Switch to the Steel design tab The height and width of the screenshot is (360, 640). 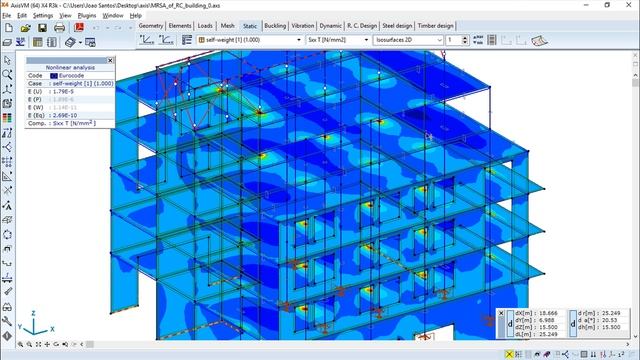[x=397, y=26]
